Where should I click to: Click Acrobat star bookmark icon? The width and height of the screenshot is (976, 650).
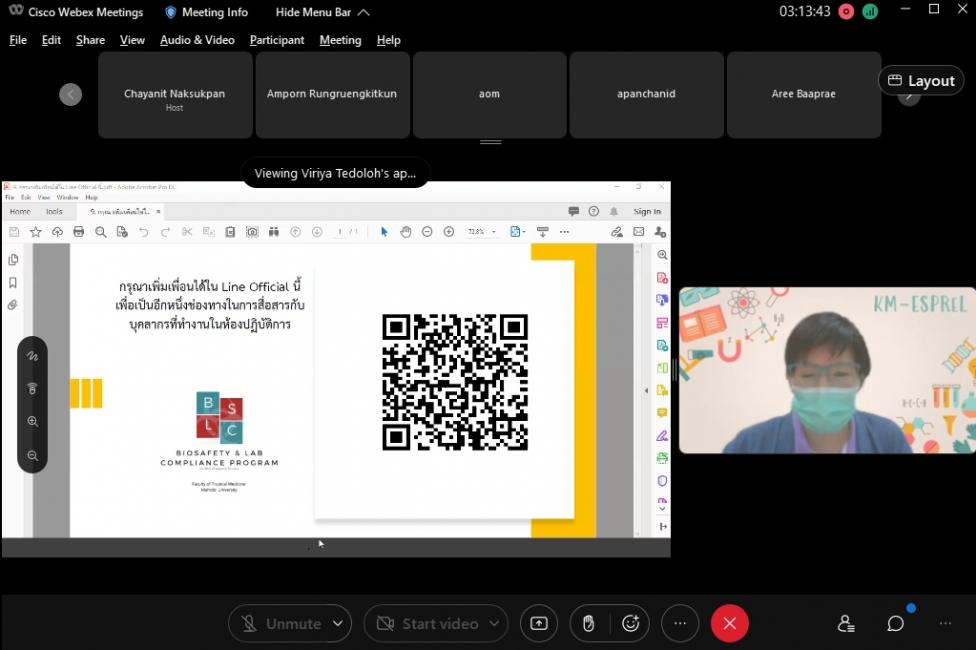[35, 232]
